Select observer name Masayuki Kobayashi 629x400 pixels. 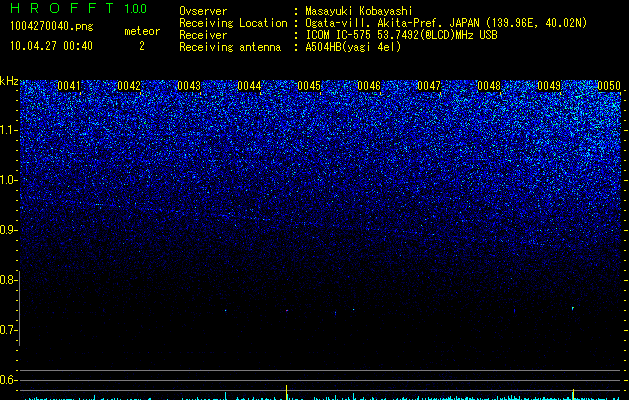coord(359,11)
